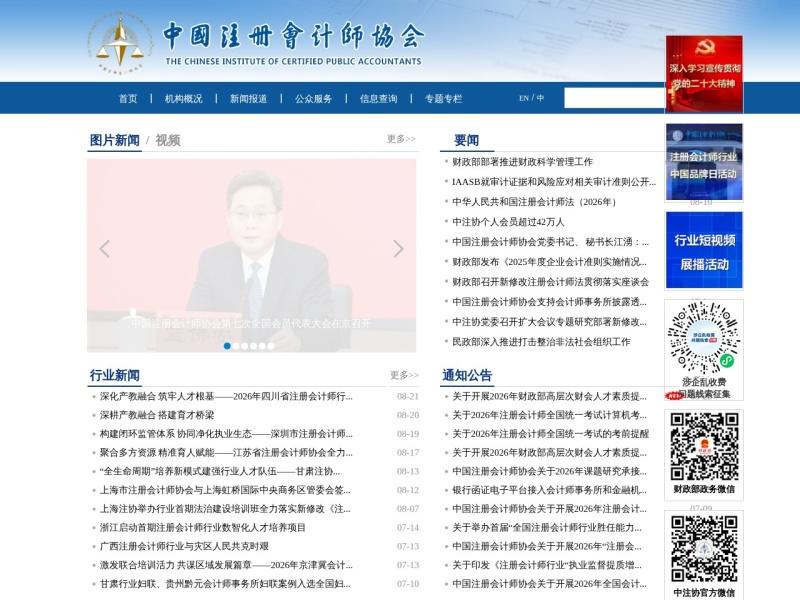Open 新闻报道 menu item
The image size is (800, 600).
point(248,98)
